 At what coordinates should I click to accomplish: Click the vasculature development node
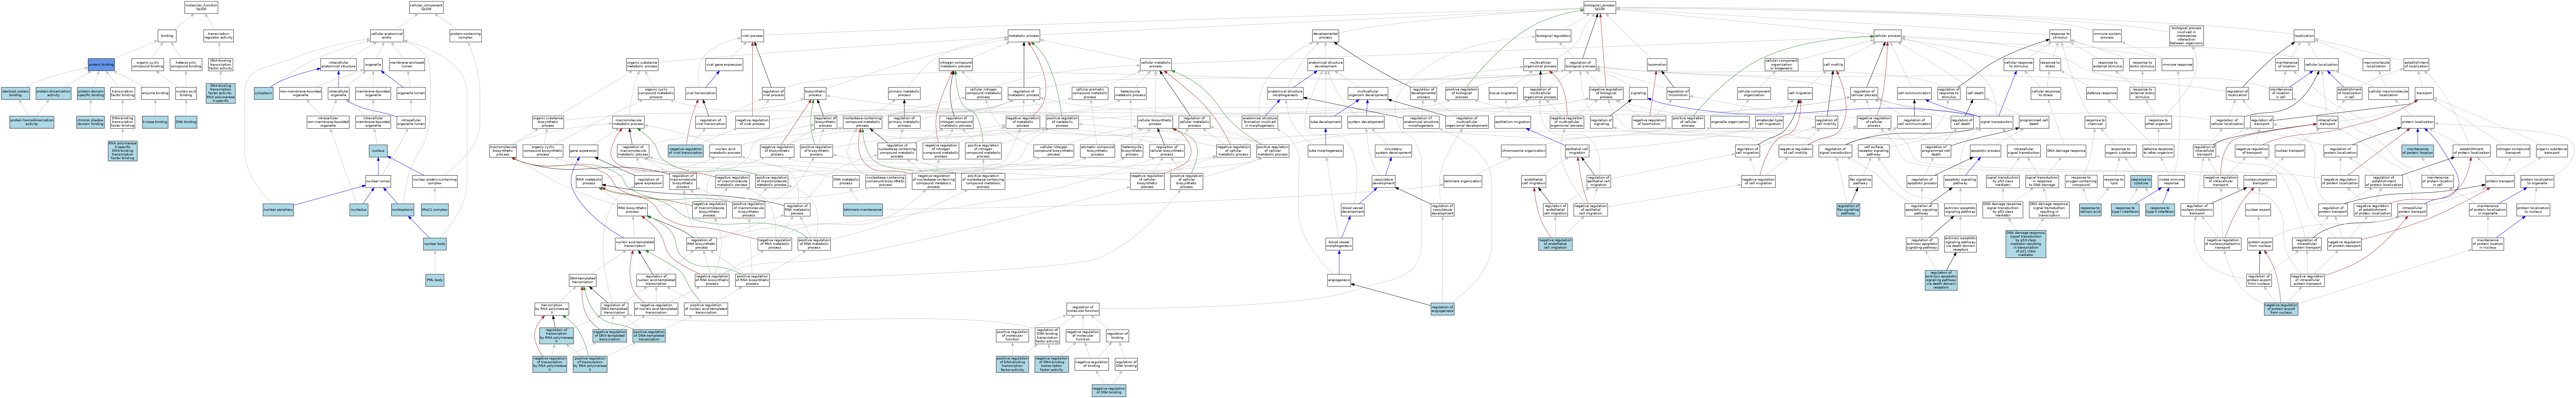point(1384,181)
